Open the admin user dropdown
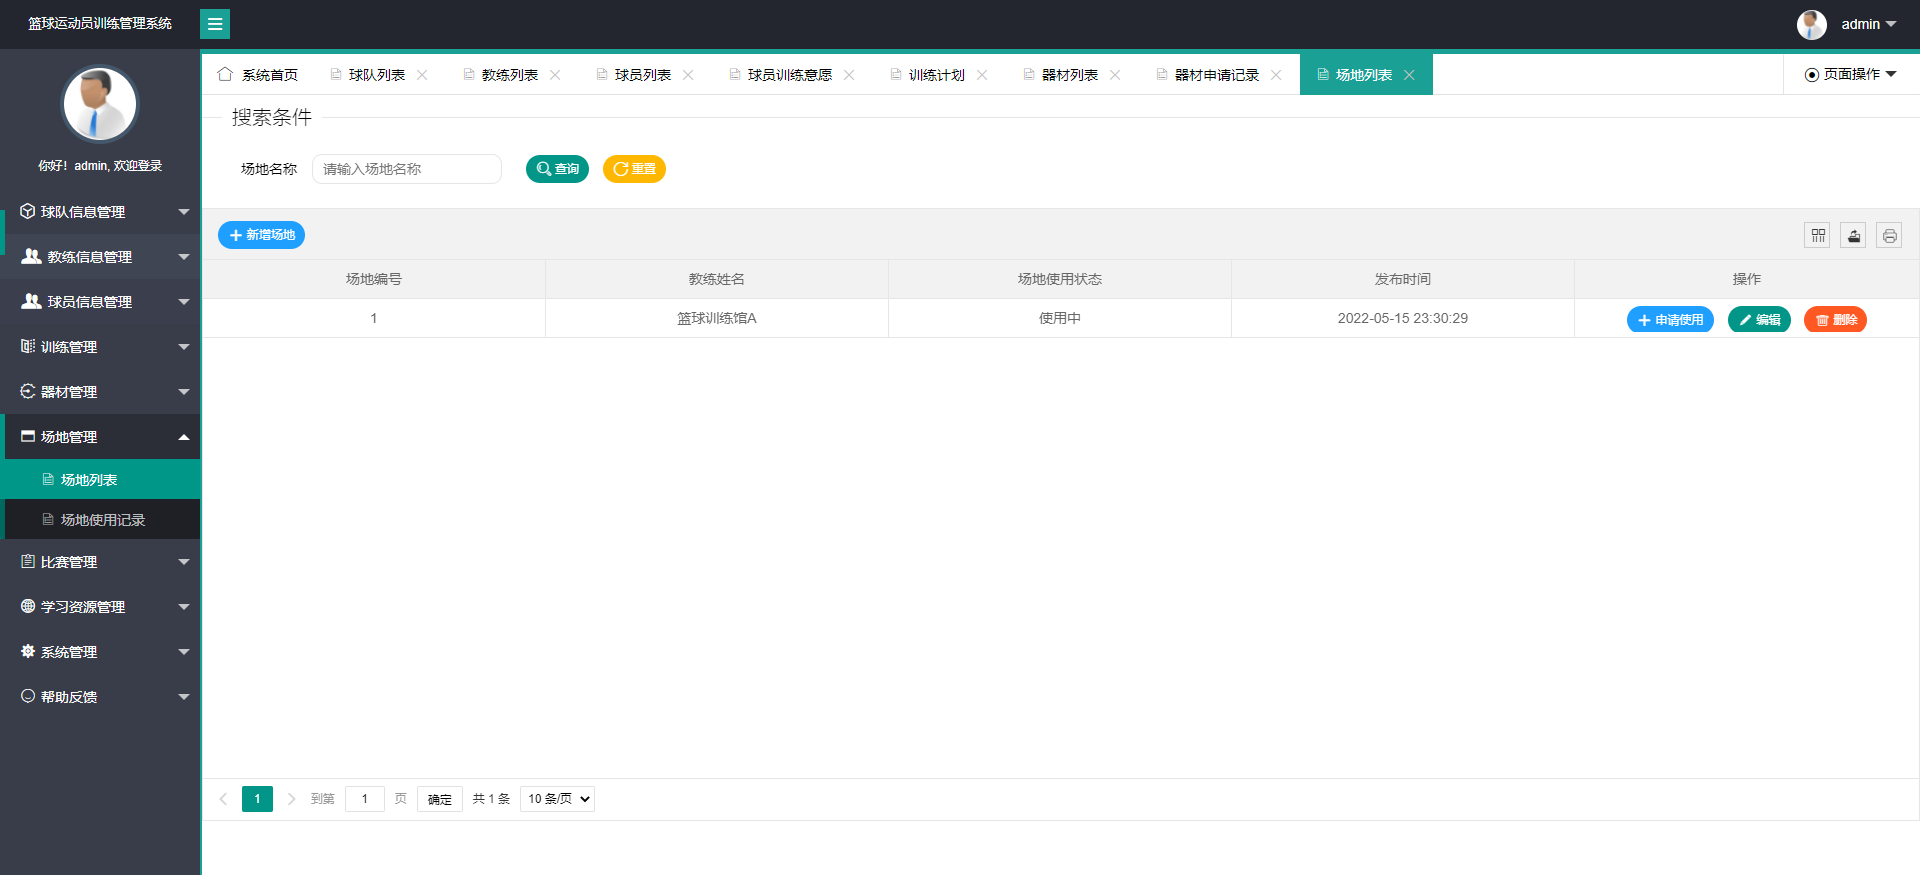Image resolution: width=1920 pixels, height=875 pixels. 1868,24
